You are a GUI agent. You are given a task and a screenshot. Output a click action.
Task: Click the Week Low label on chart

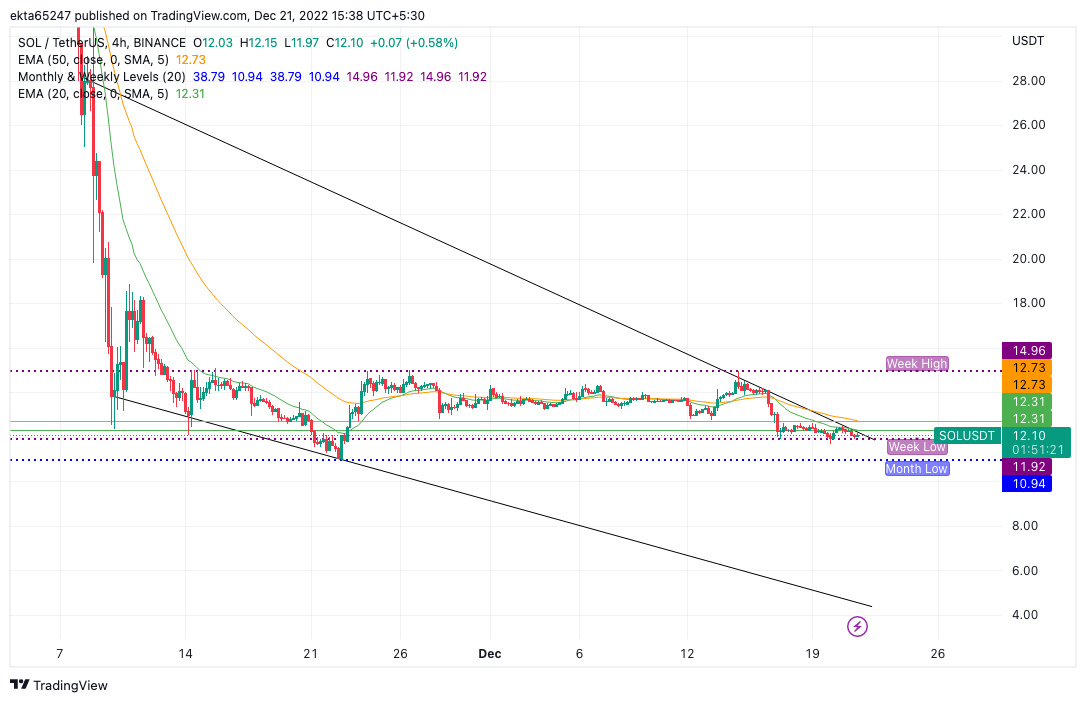[916, 447]
